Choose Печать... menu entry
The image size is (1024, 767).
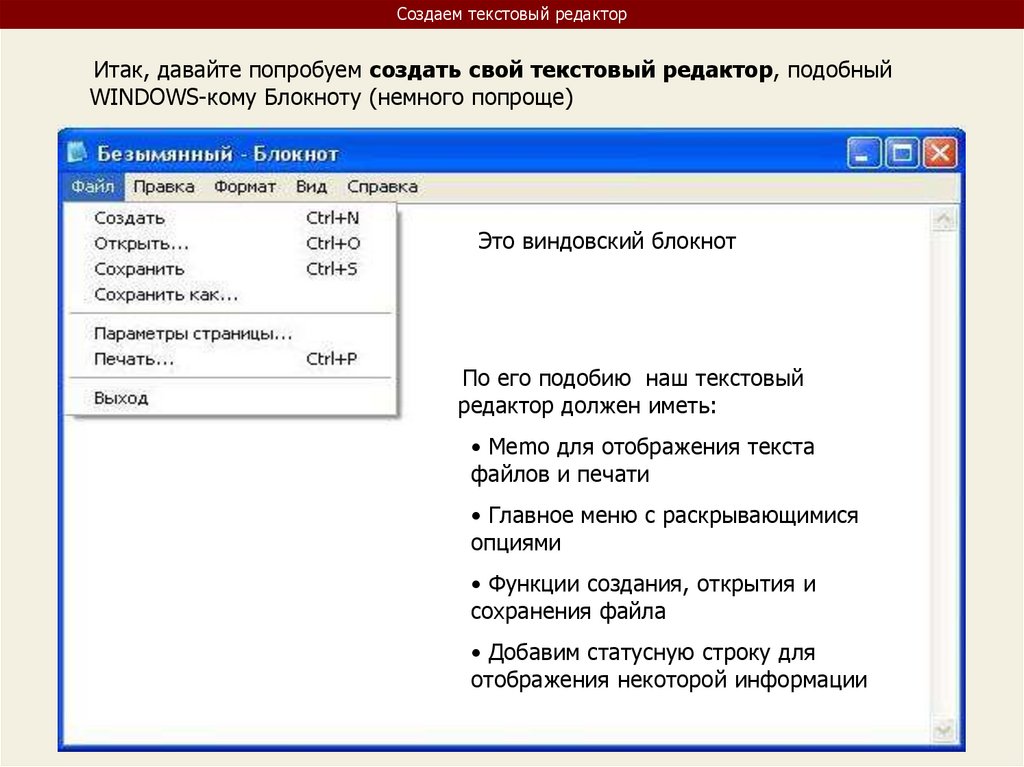230,359
